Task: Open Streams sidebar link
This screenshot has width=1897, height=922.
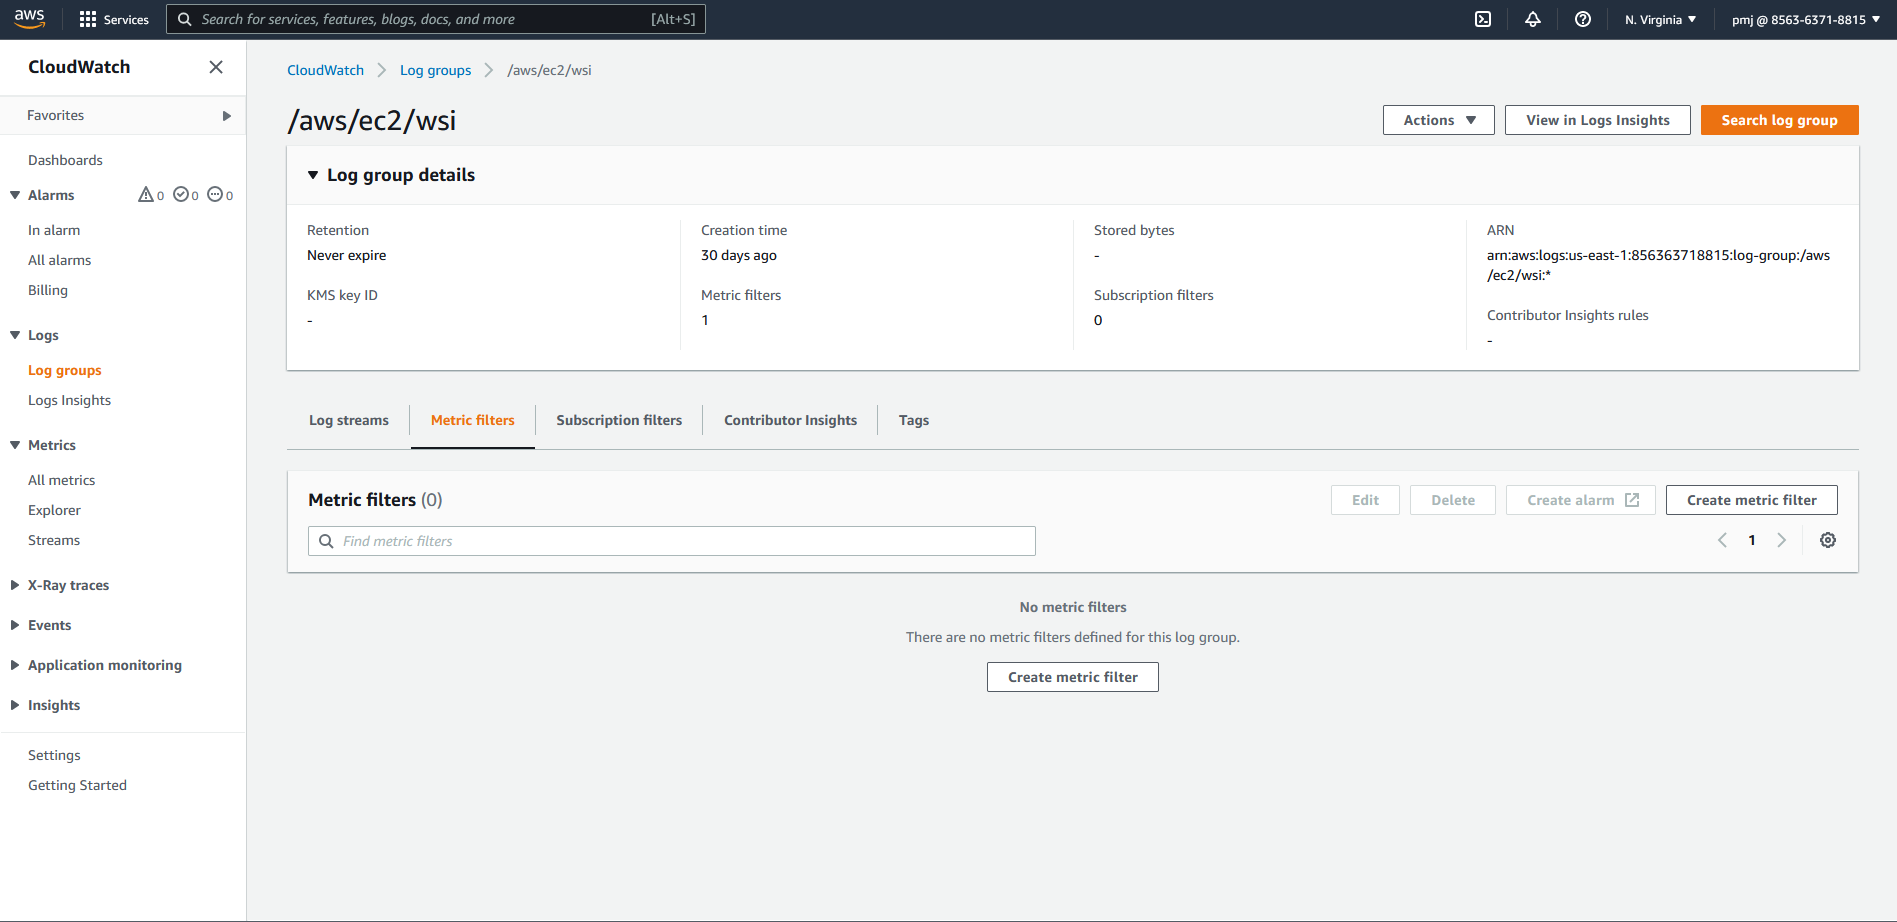Action: (54, 540)
